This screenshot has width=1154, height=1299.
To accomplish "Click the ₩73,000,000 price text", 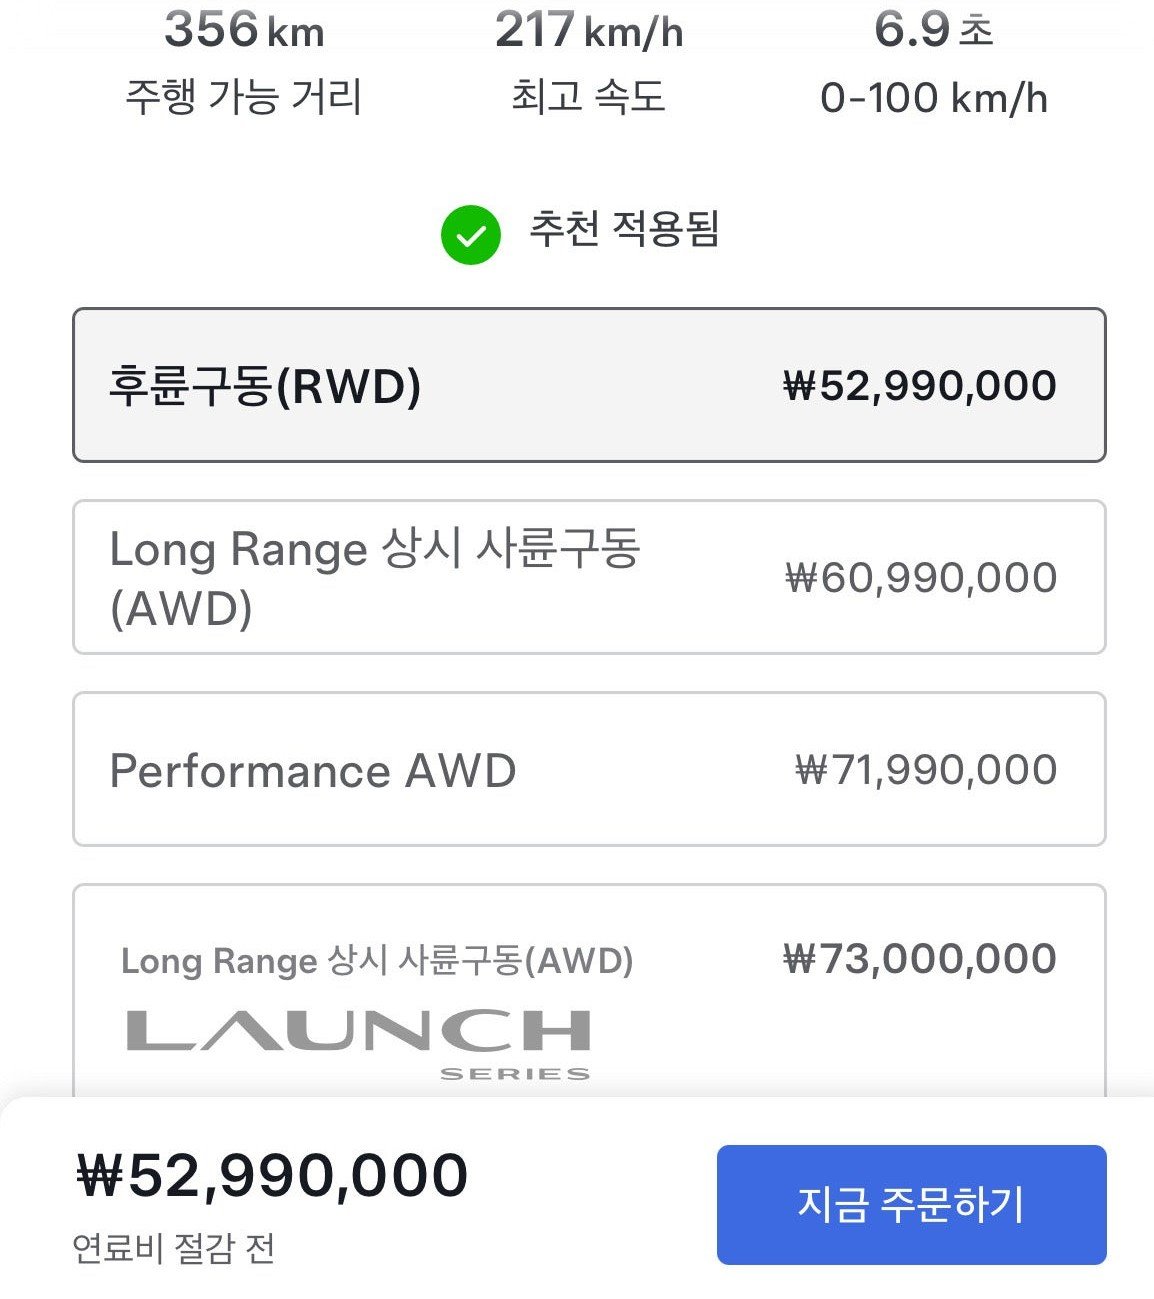I will pyautogui.click(x=920, y=959).
